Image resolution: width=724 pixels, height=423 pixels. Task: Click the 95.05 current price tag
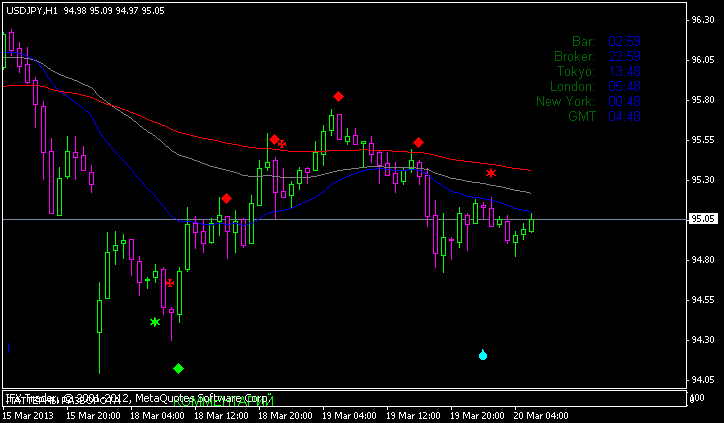pos(704,219)
